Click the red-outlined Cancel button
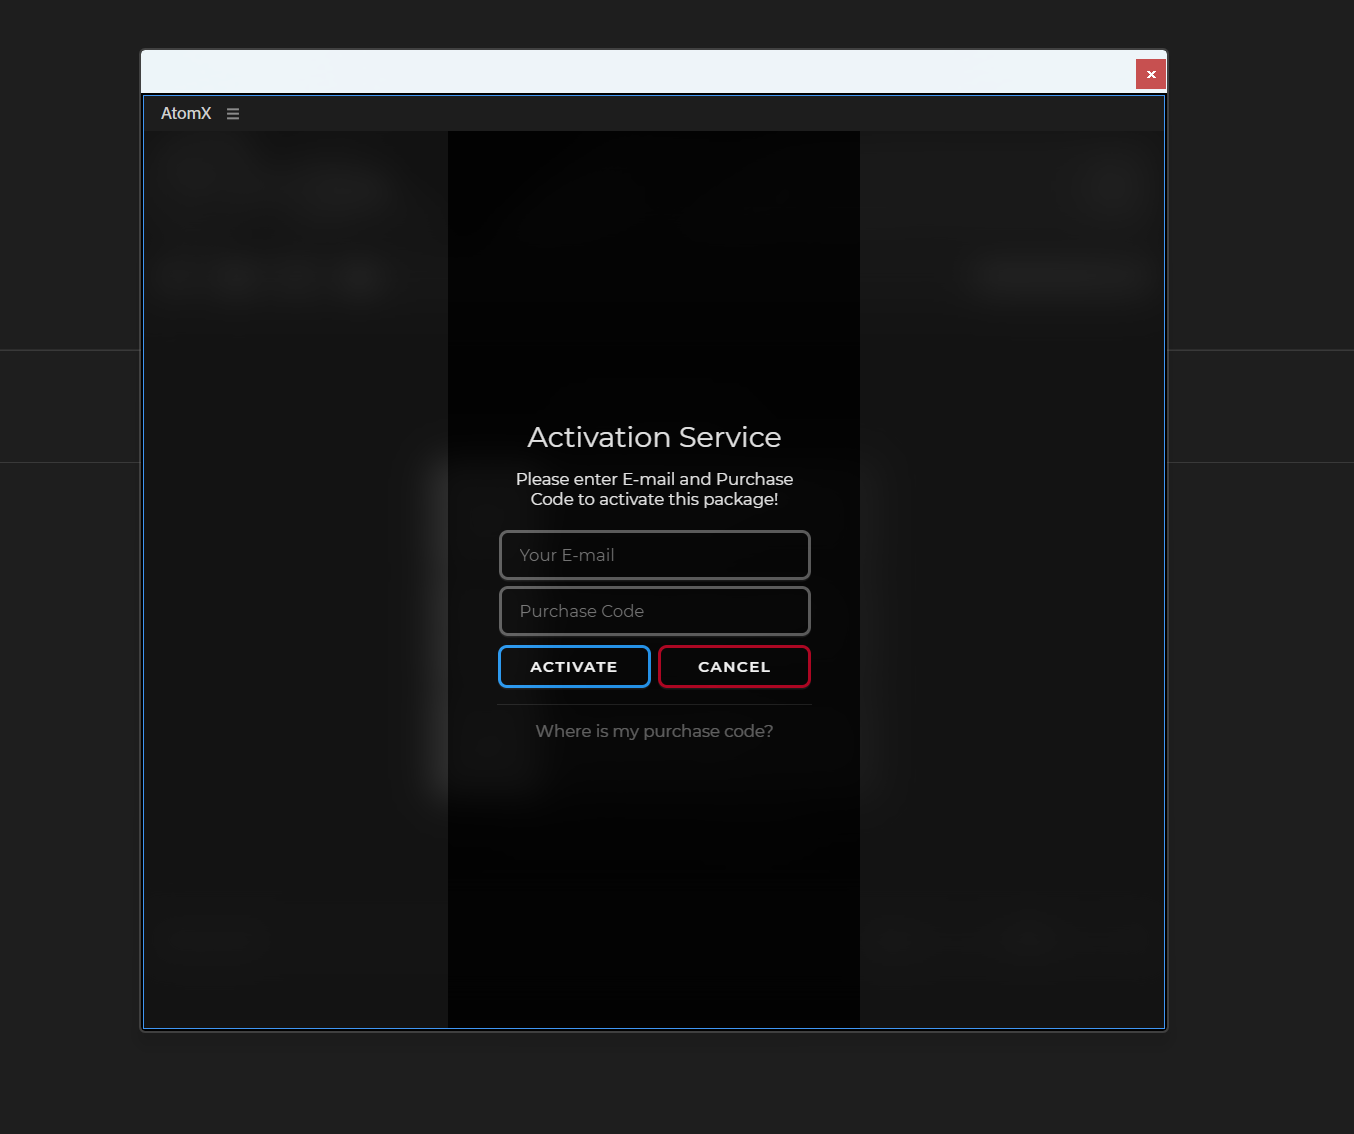Image resolution: width=1354 pixels, height=1134 pixels. click(734, 667)
